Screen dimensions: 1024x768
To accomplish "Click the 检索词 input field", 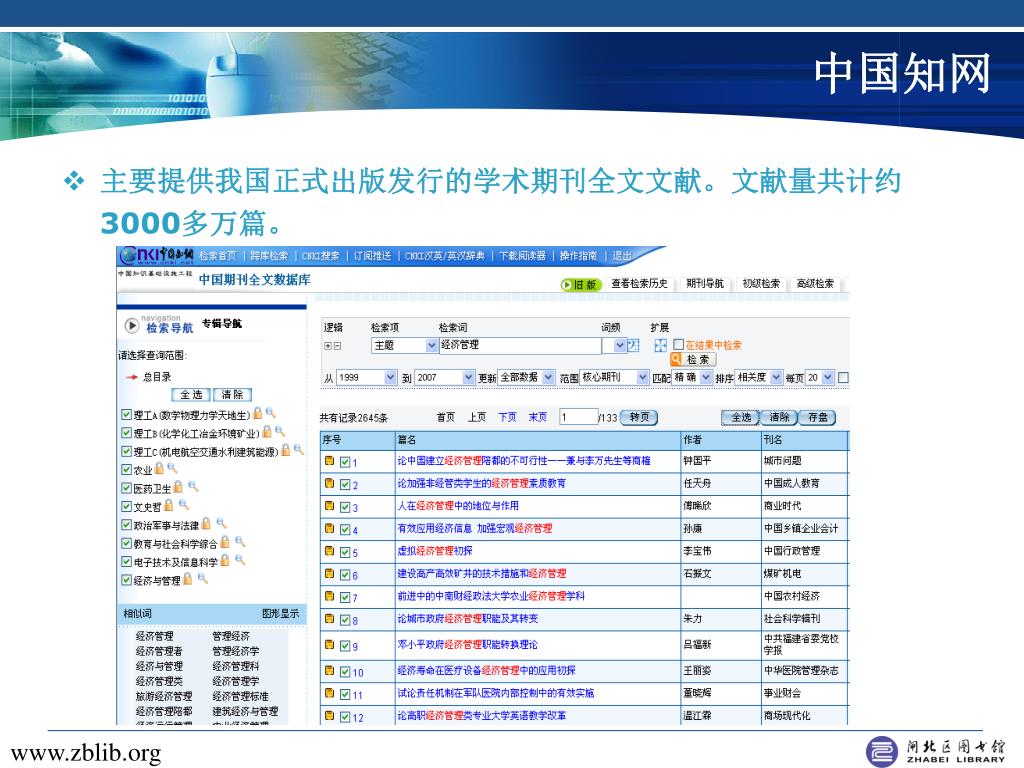I will [x=520, y=345].
